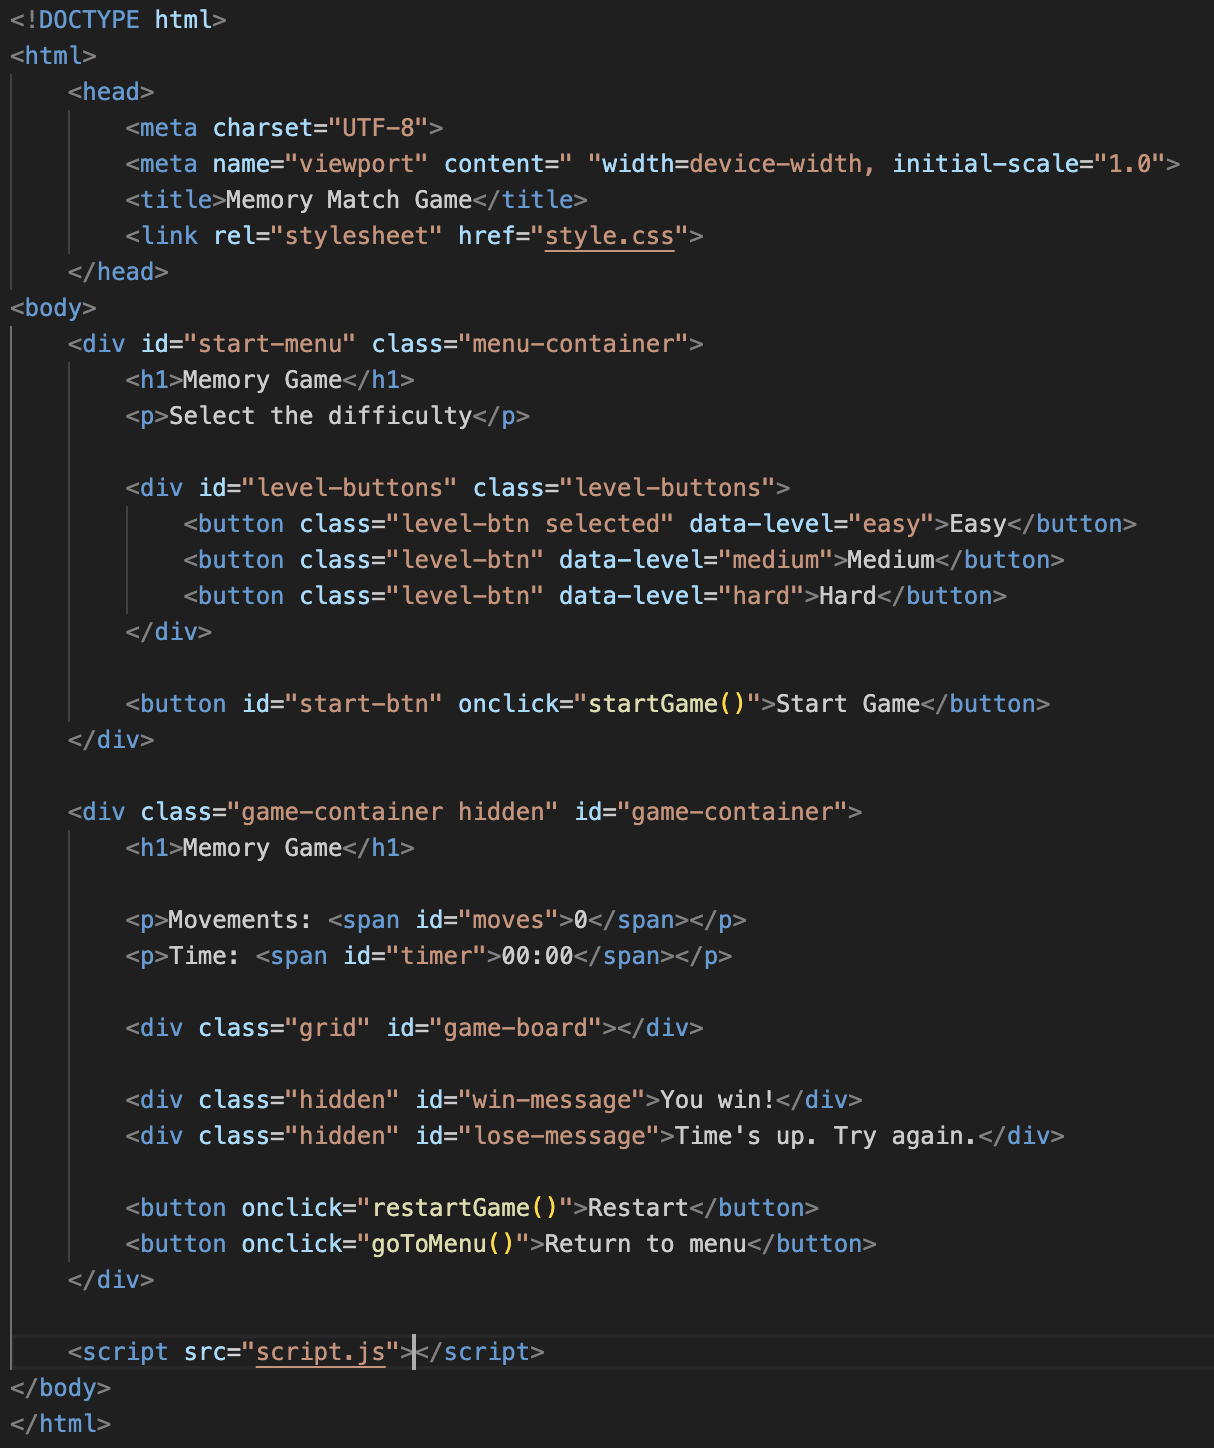This screenshot has width=1214, height=1448.
Task: Place cursor on "game-board" id value
Action: pos(515,1028)
